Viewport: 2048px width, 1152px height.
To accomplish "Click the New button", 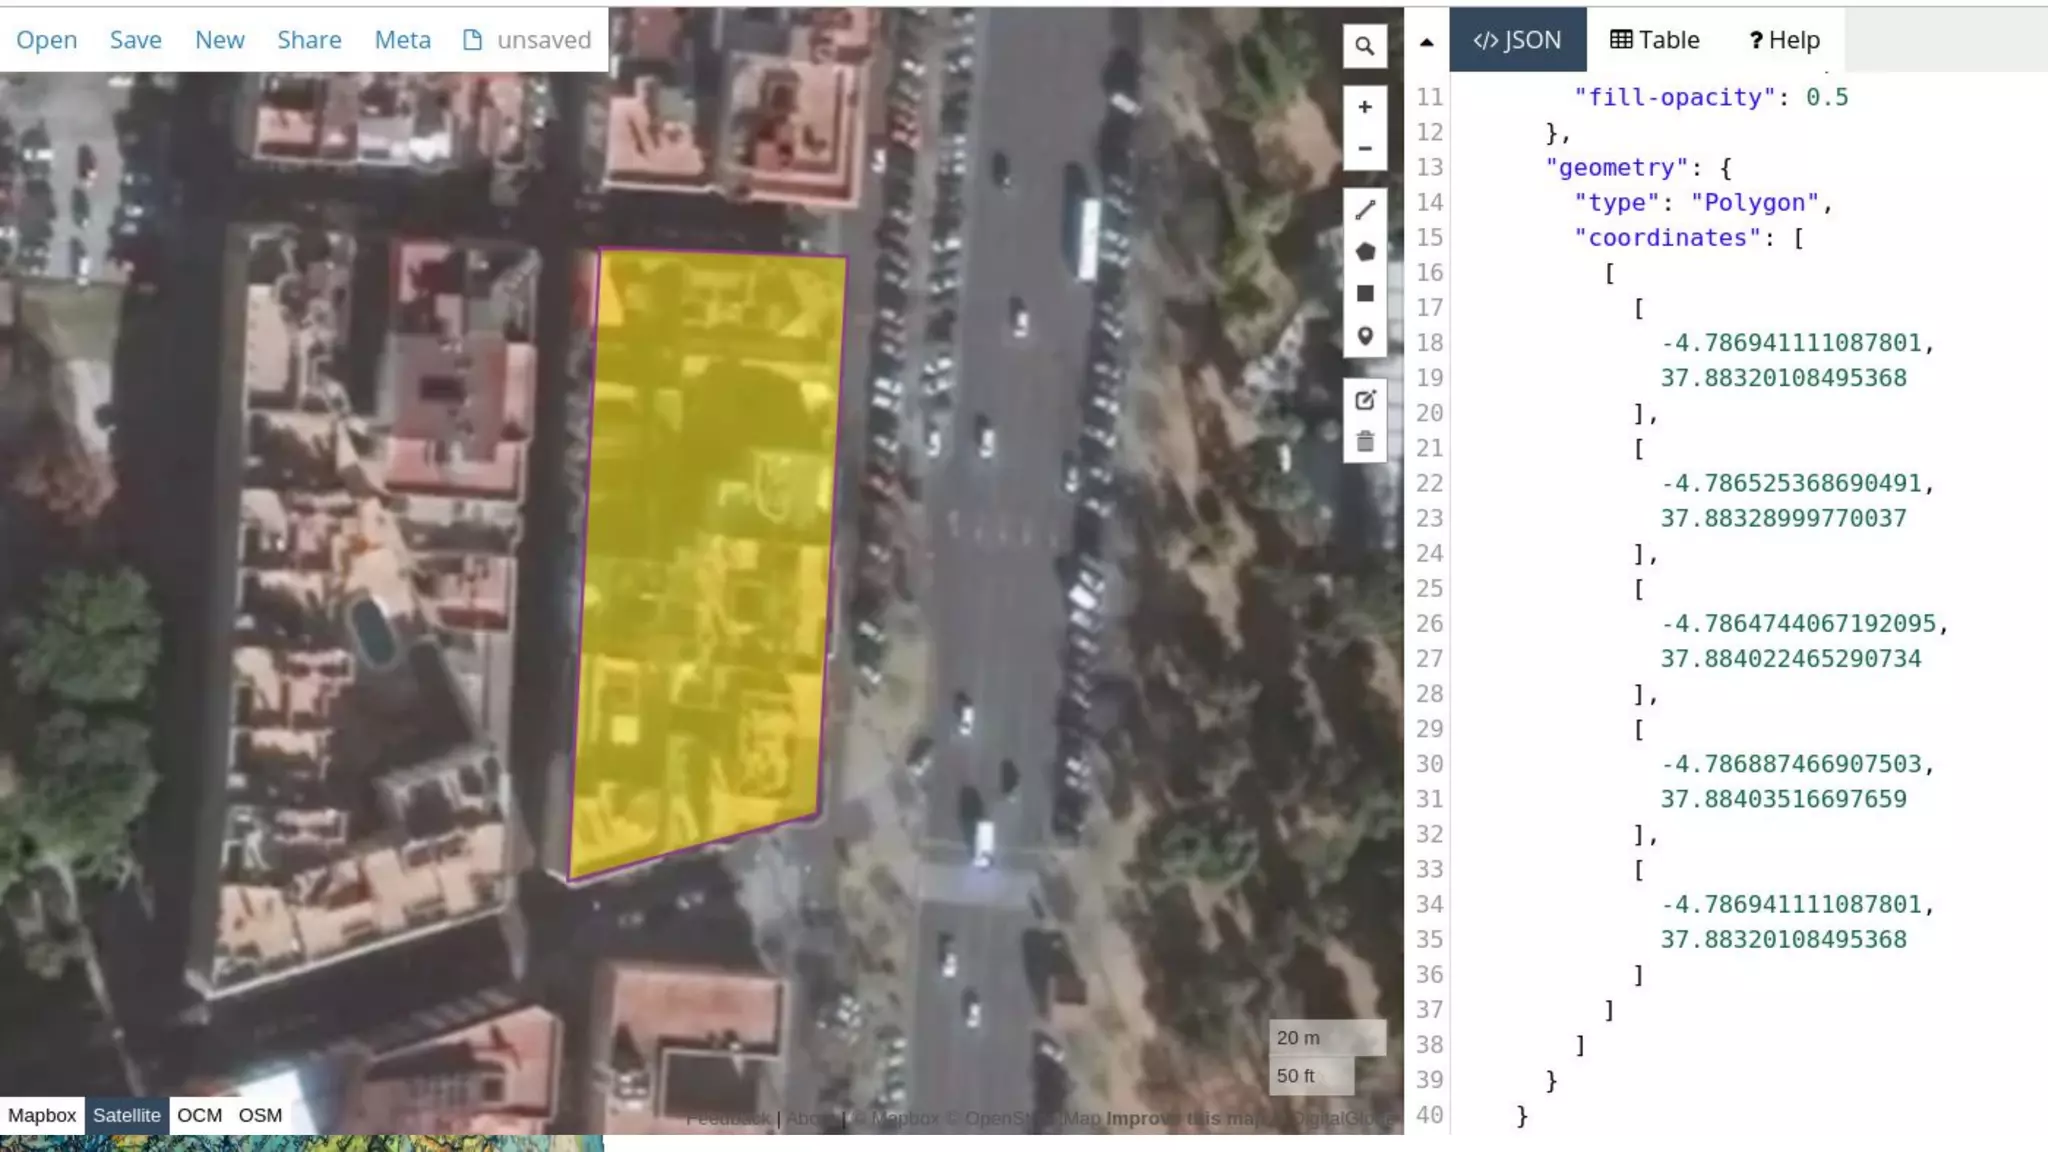I will pos(219,40).
